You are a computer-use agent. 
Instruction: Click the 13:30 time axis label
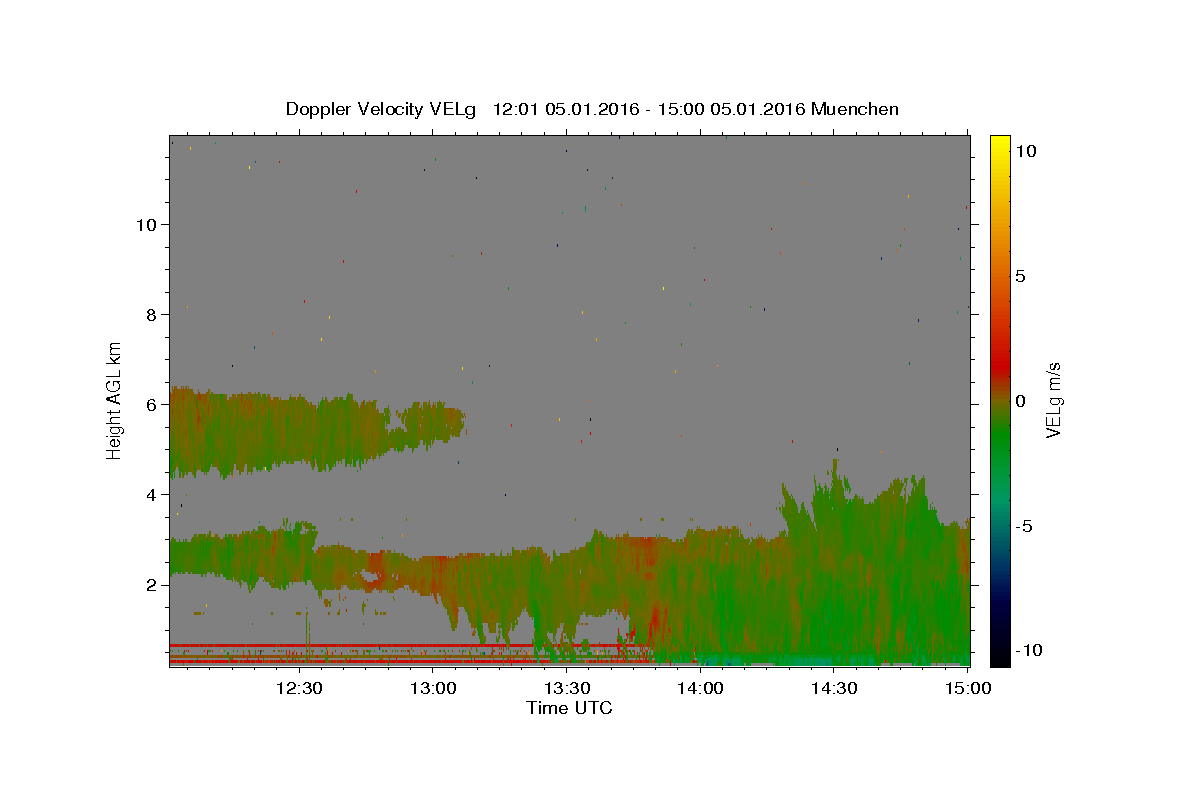click(x=567, y=688)
